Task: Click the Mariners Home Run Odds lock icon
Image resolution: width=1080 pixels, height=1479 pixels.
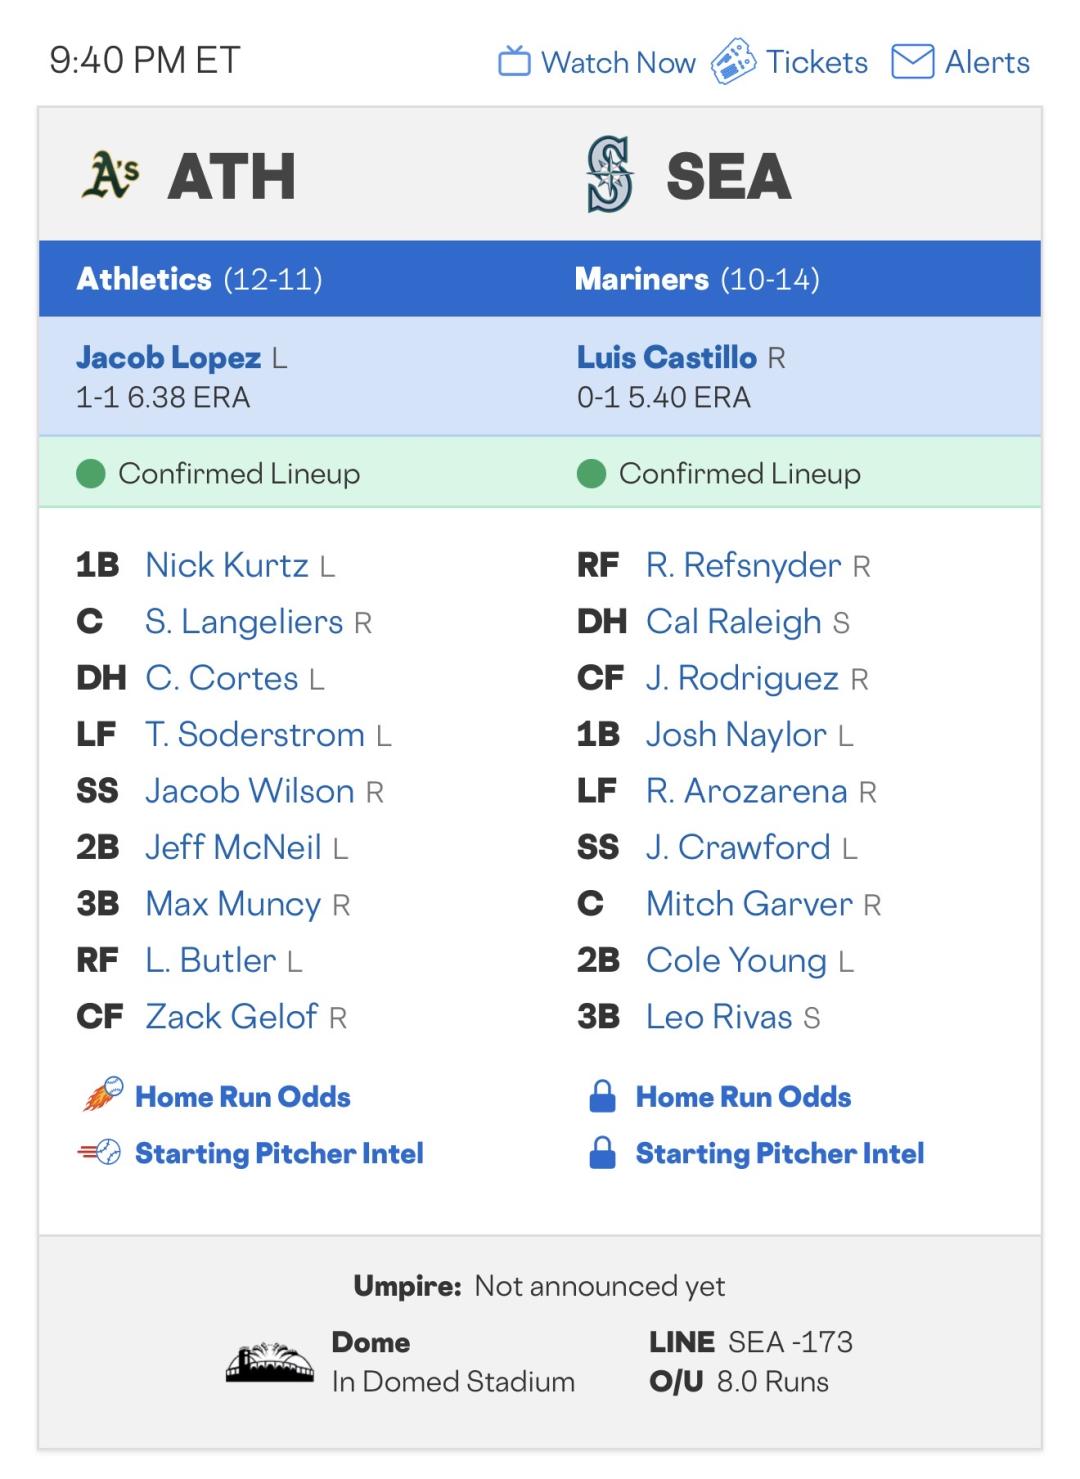Action: 602,1096
